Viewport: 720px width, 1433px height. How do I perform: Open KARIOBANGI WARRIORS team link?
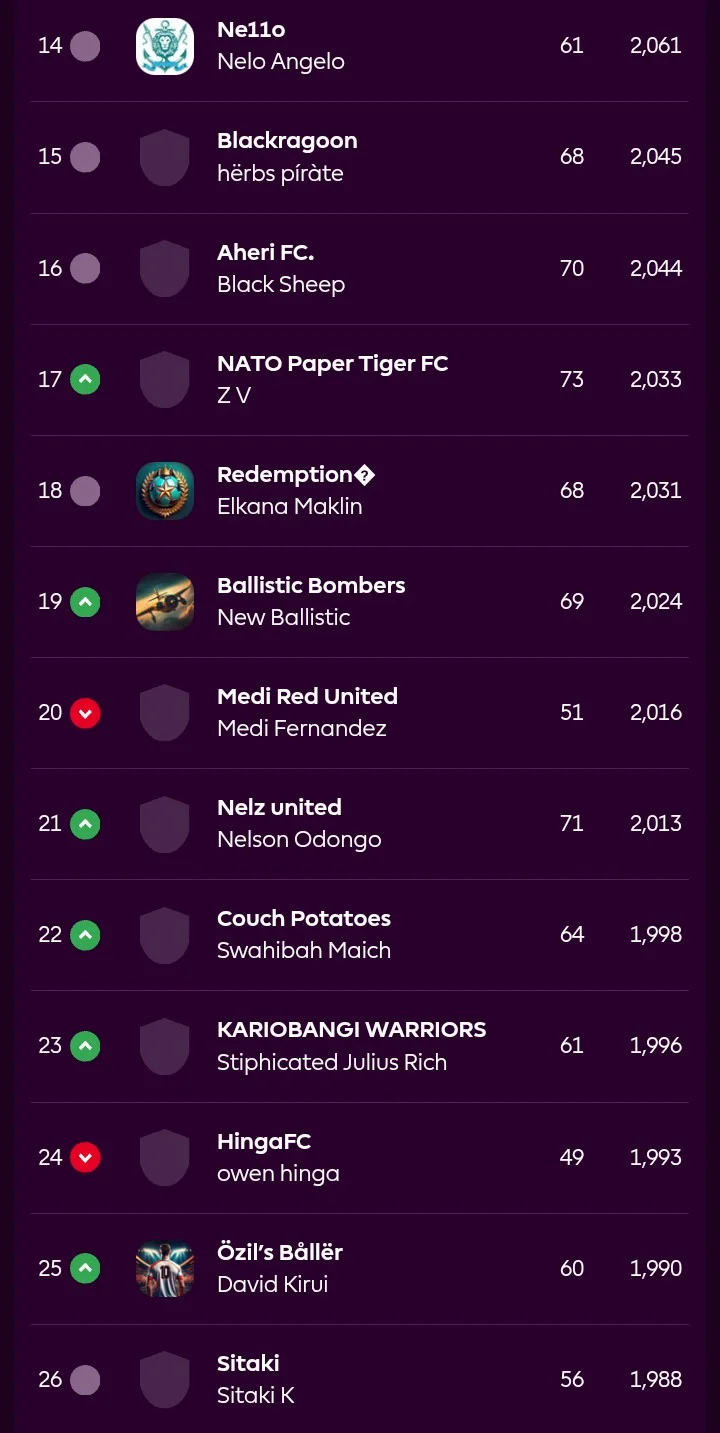(352, 1030)
